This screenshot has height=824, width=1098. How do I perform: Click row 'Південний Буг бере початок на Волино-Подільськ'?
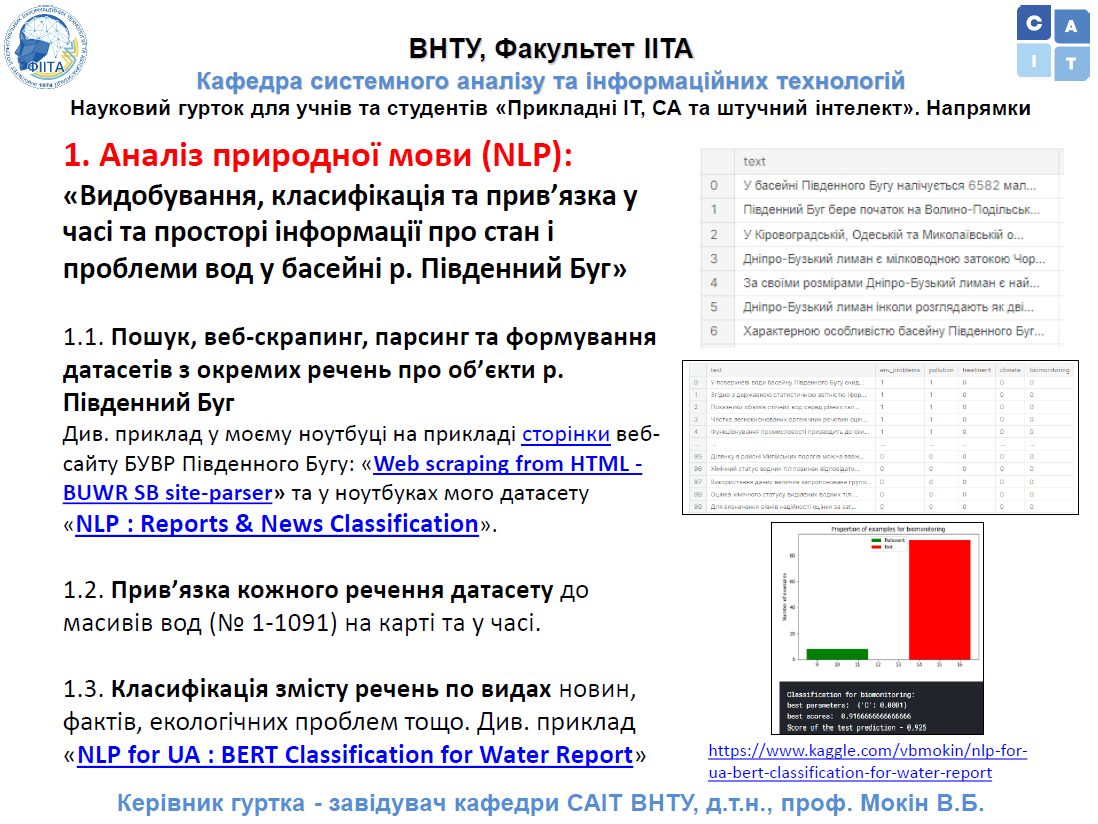[882, 209]
